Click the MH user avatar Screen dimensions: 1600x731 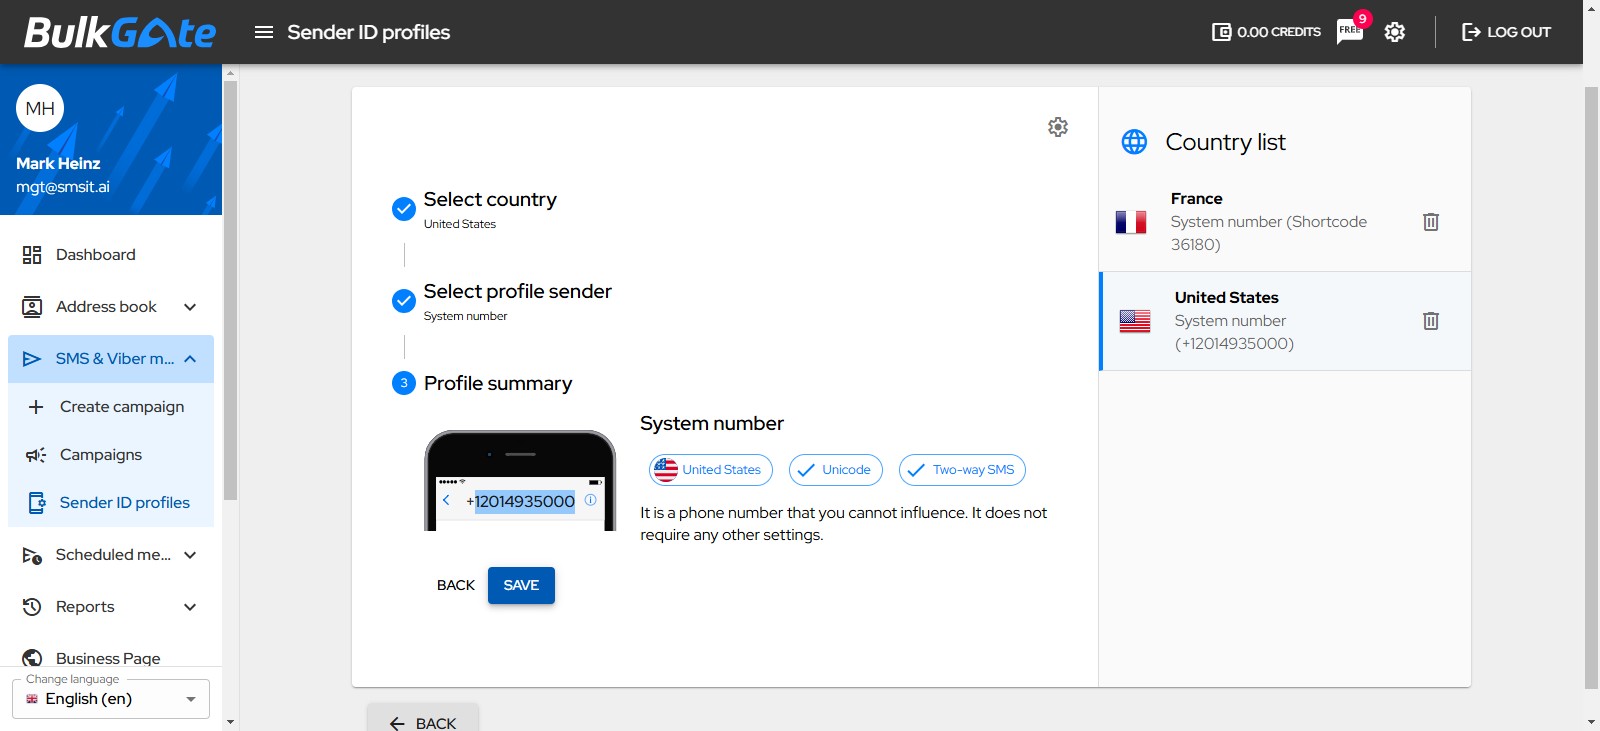(40, 108)
